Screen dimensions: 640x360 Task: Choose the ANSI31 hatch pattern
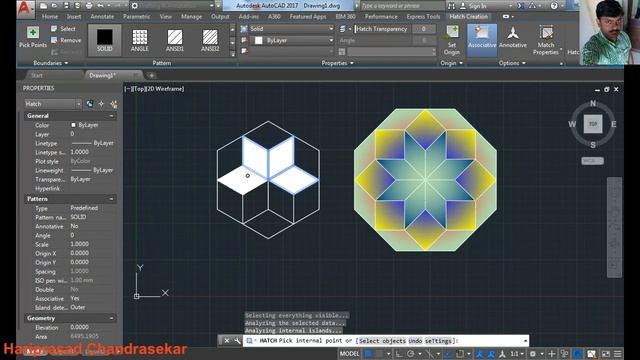tap(175, 40)
